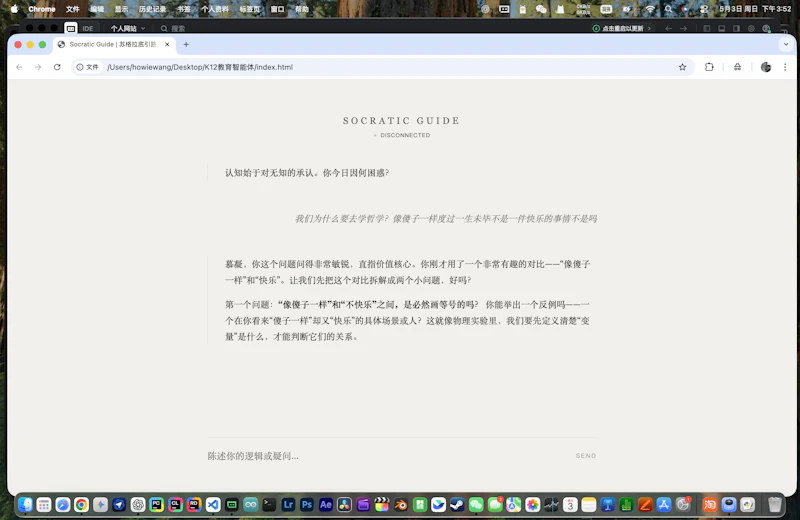Screen dimensions: 800x520
Task: Expand the tab search chevron in the tab strip
Action: pyautogui.click(x=786, y=44)
